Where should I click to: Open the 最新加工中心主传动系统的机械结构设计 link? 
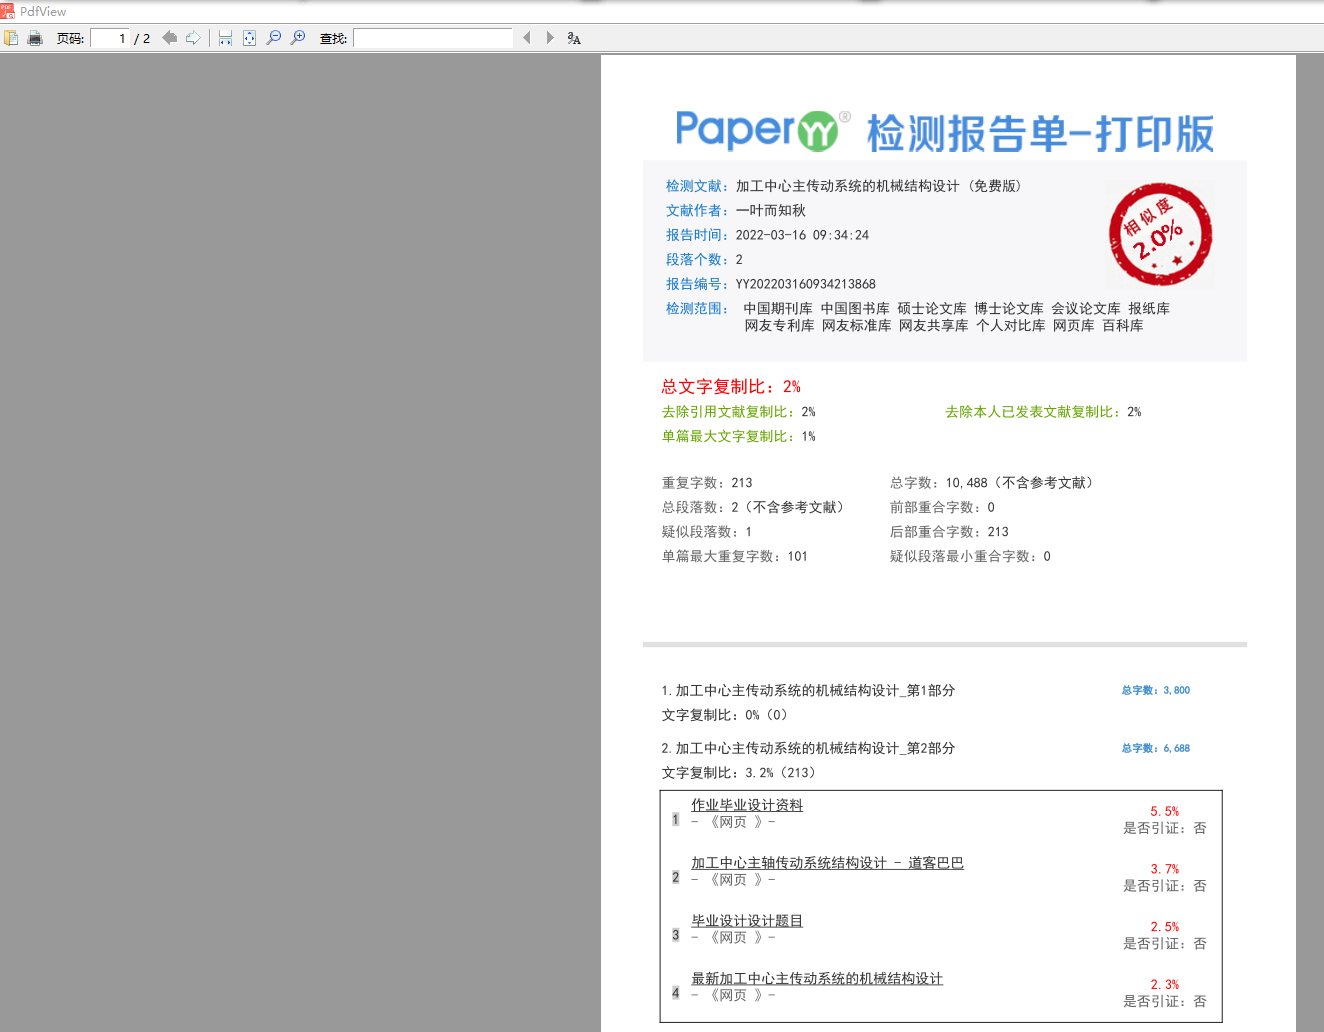(x=817, y=979)
